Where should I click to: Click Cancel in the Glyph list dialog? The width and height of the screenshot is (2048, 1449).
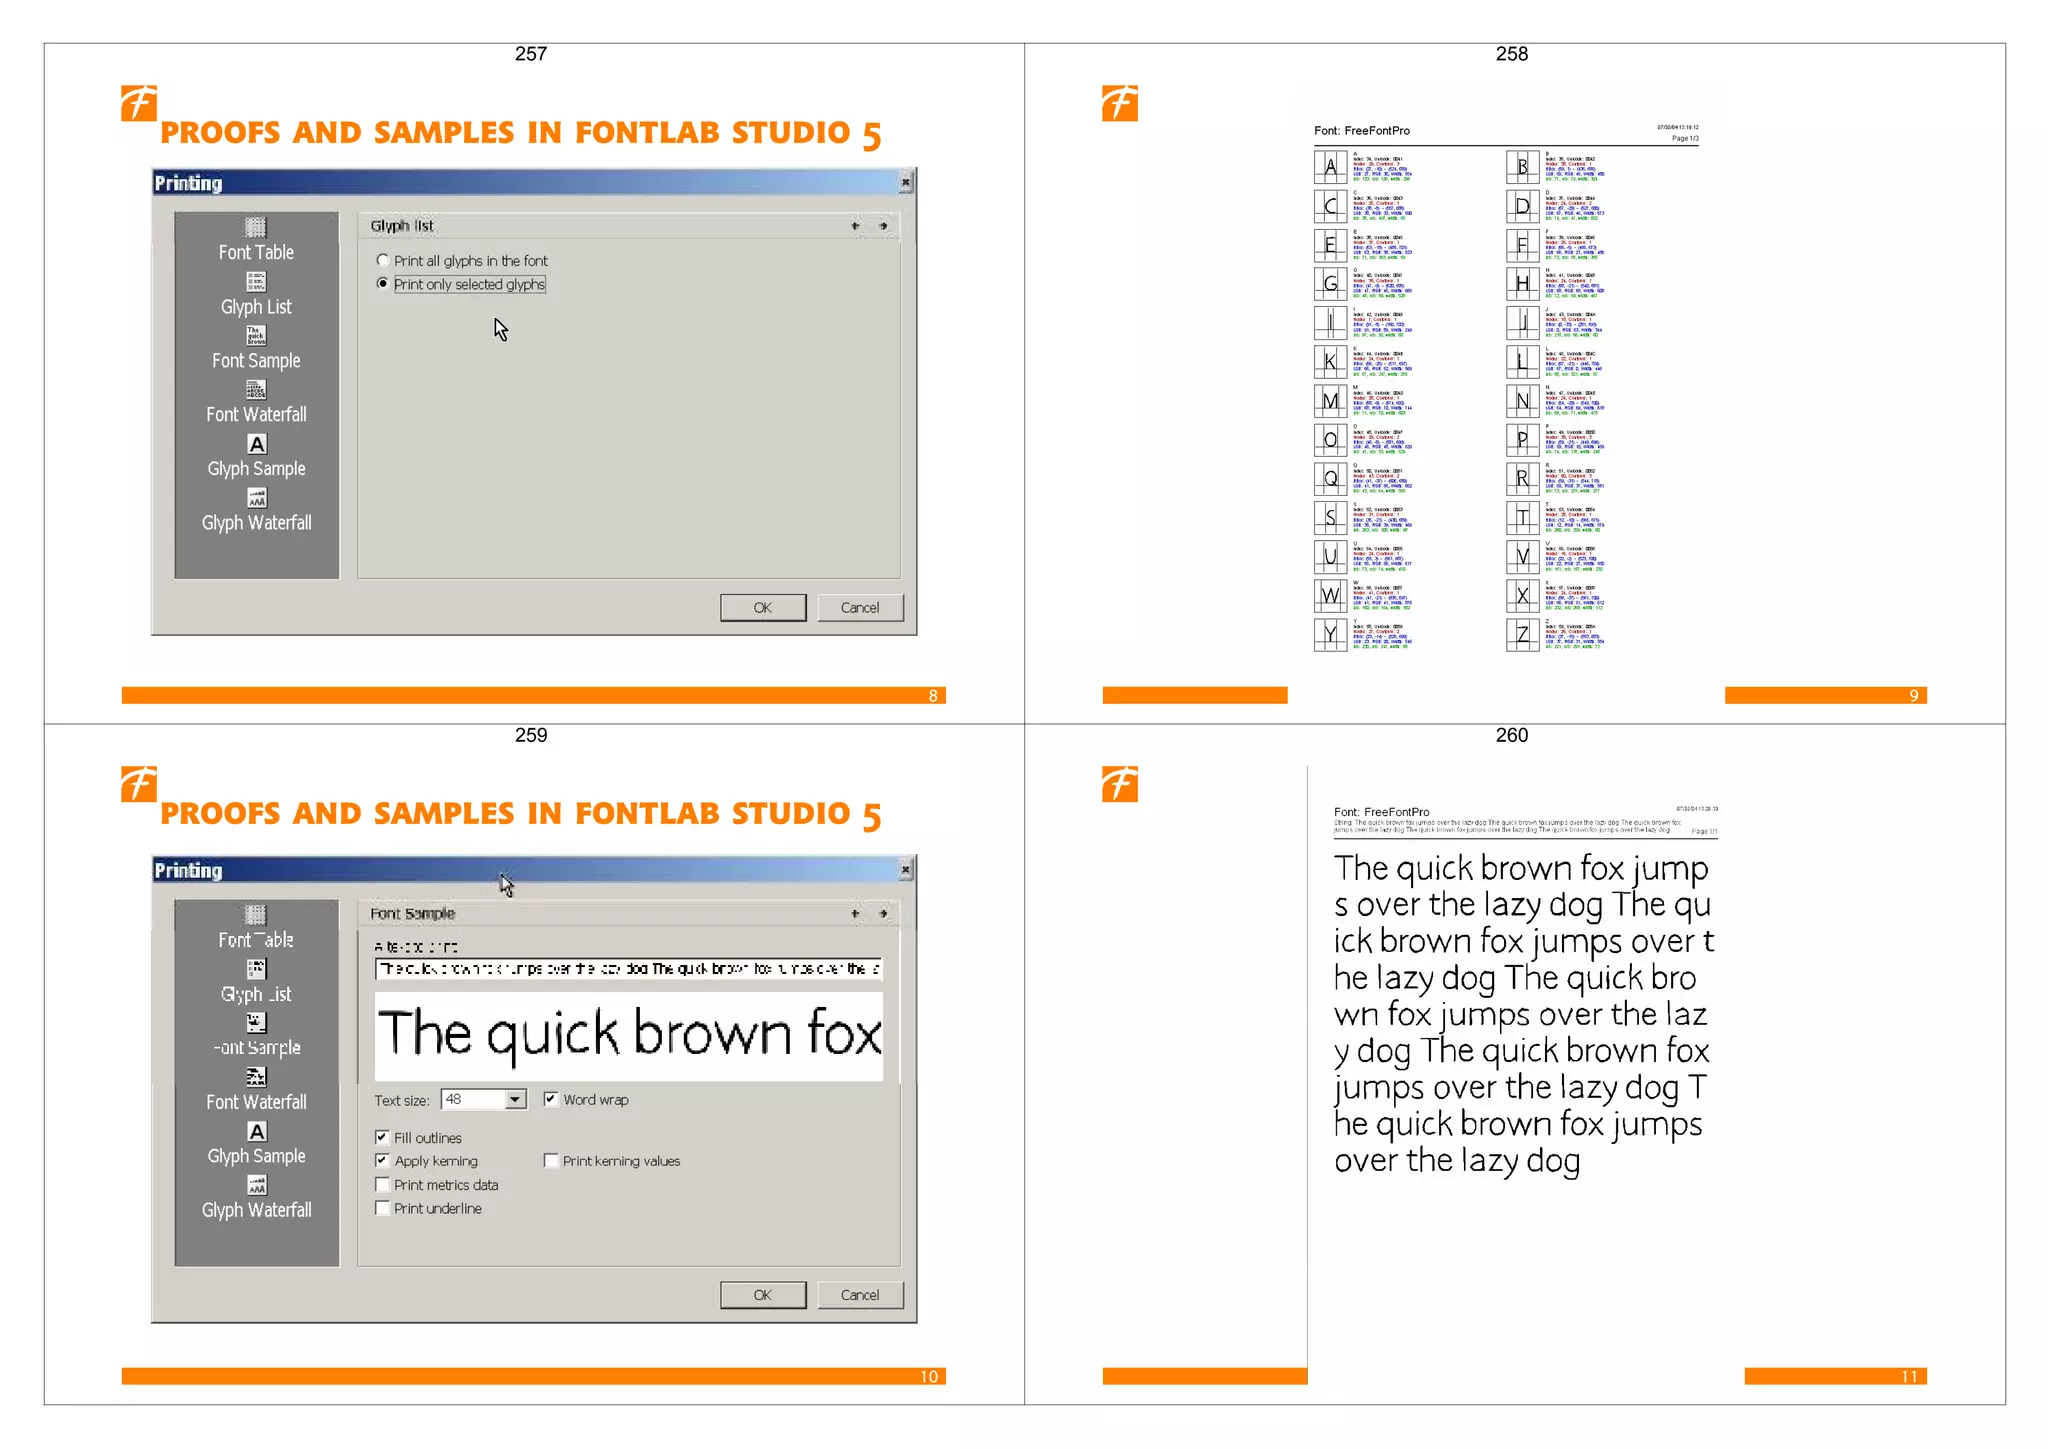point(859,608)
